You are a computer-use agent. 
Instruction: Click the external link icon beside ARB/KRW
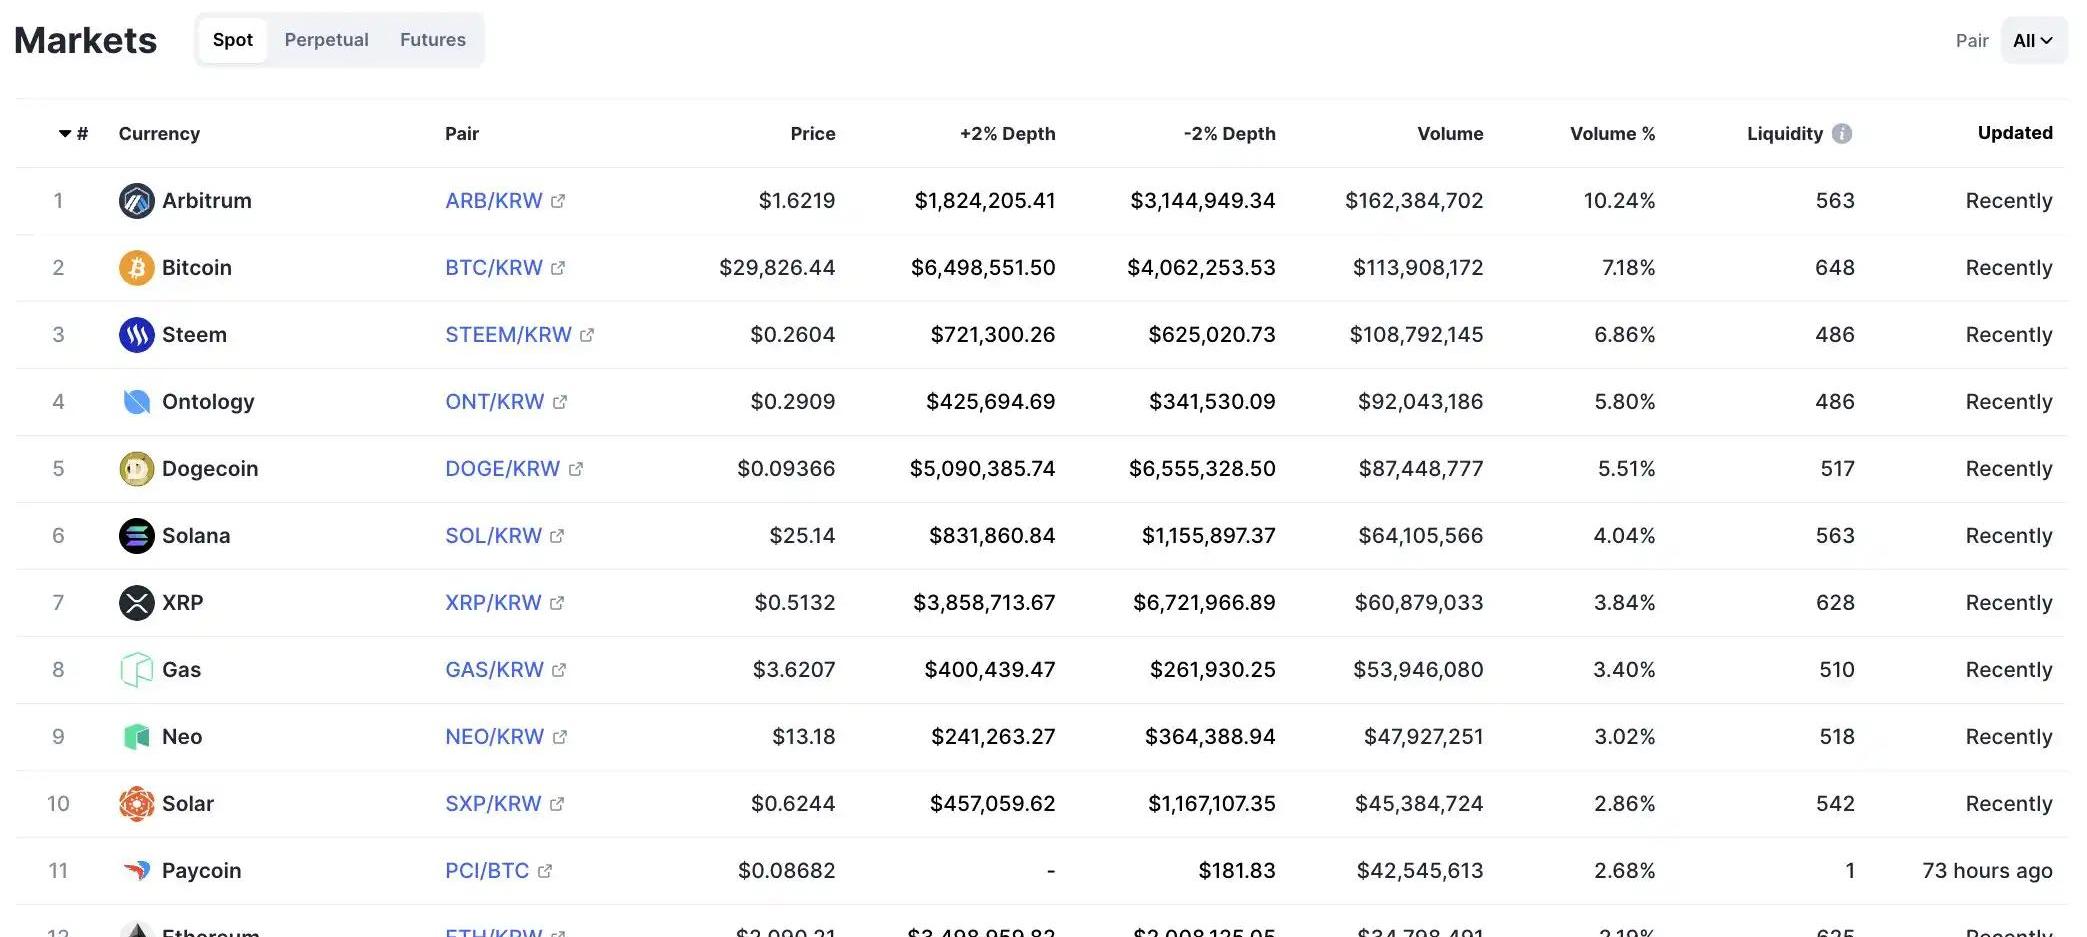(558, 201)
